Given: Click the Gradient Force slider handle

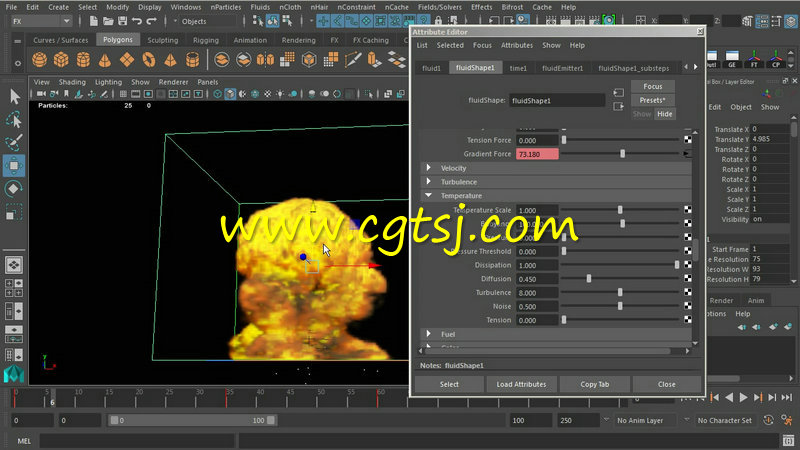Looking at the screenshot, I should [x=622, y=154].
